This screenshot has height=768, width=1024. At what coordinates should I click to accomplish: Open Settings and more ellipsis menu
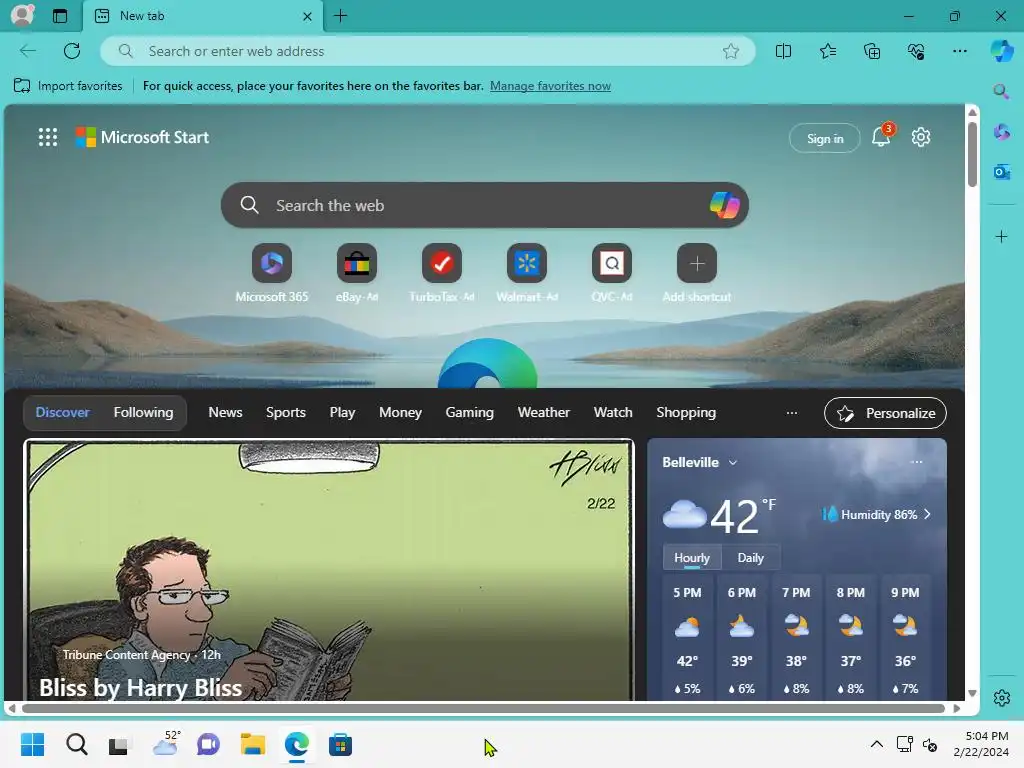(x=959, y=51)
